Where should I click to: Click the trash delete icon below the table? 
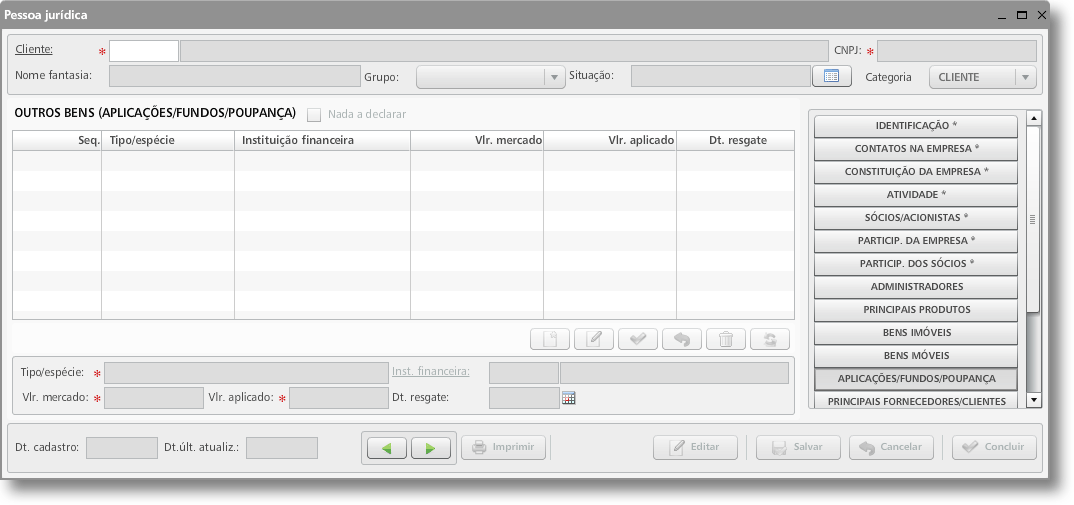[726, 339]
